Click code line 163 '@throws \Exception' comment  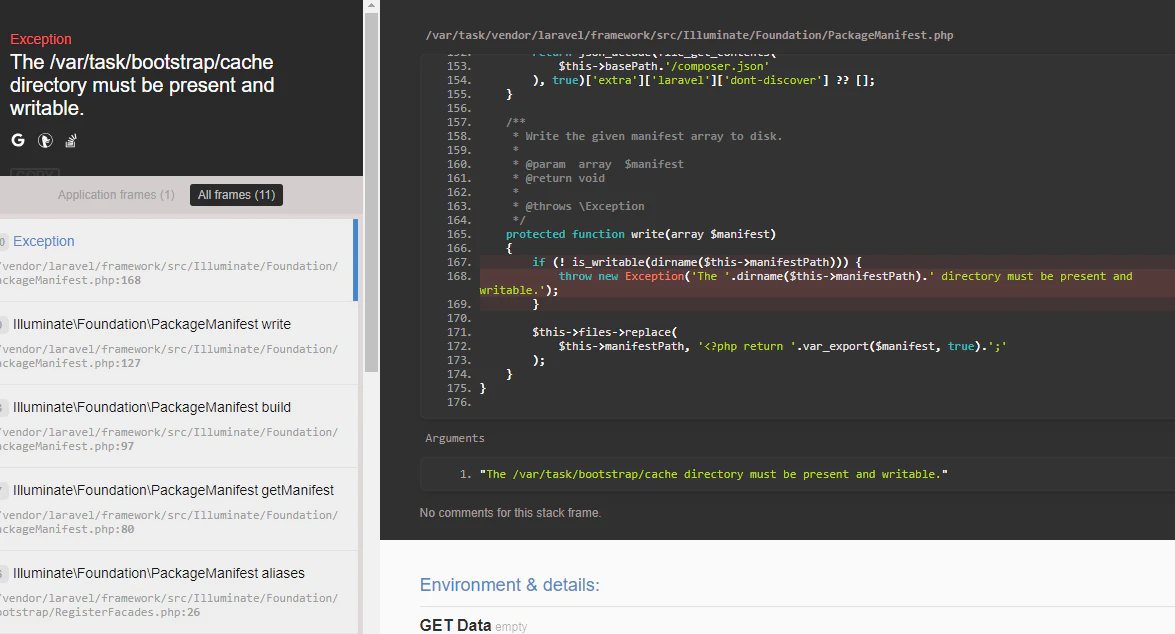pos(579,206)
